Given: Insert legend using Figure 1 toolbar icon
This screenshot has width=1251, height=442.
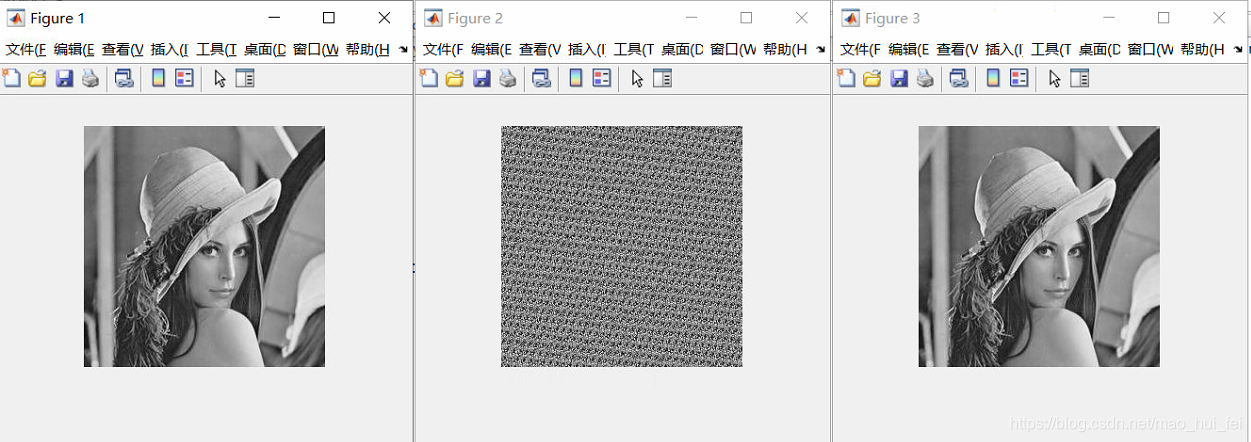Looking at the screenshot, I should 184,78.
